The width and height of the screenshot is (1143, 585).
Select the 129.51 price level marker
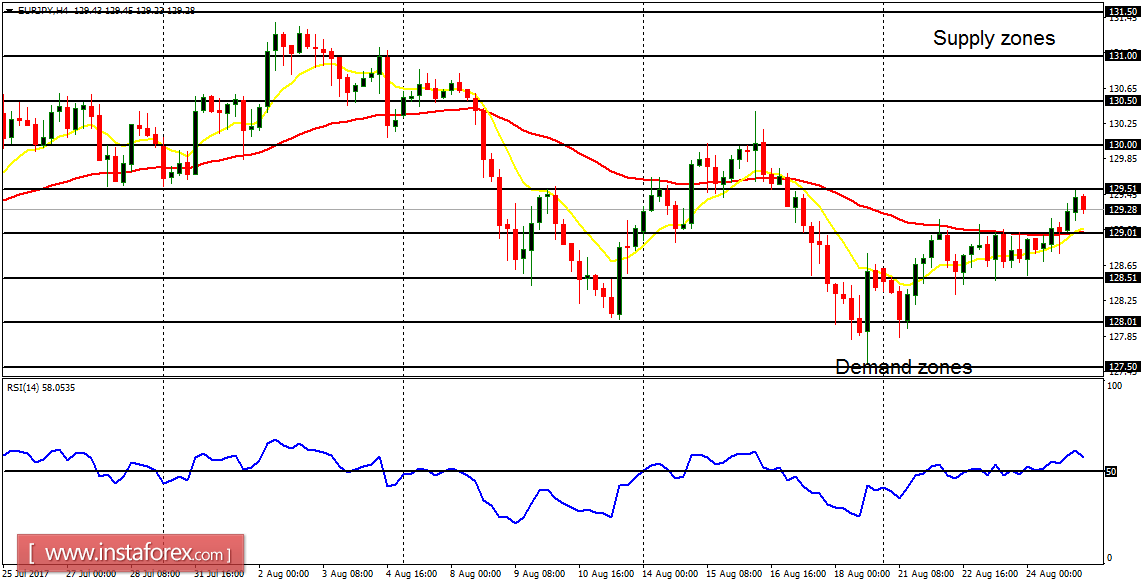click(1122, 188)
